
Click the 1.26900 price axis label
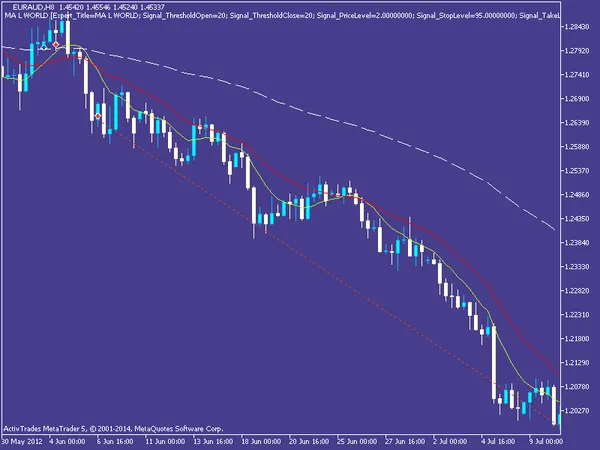tap(577, 99)
